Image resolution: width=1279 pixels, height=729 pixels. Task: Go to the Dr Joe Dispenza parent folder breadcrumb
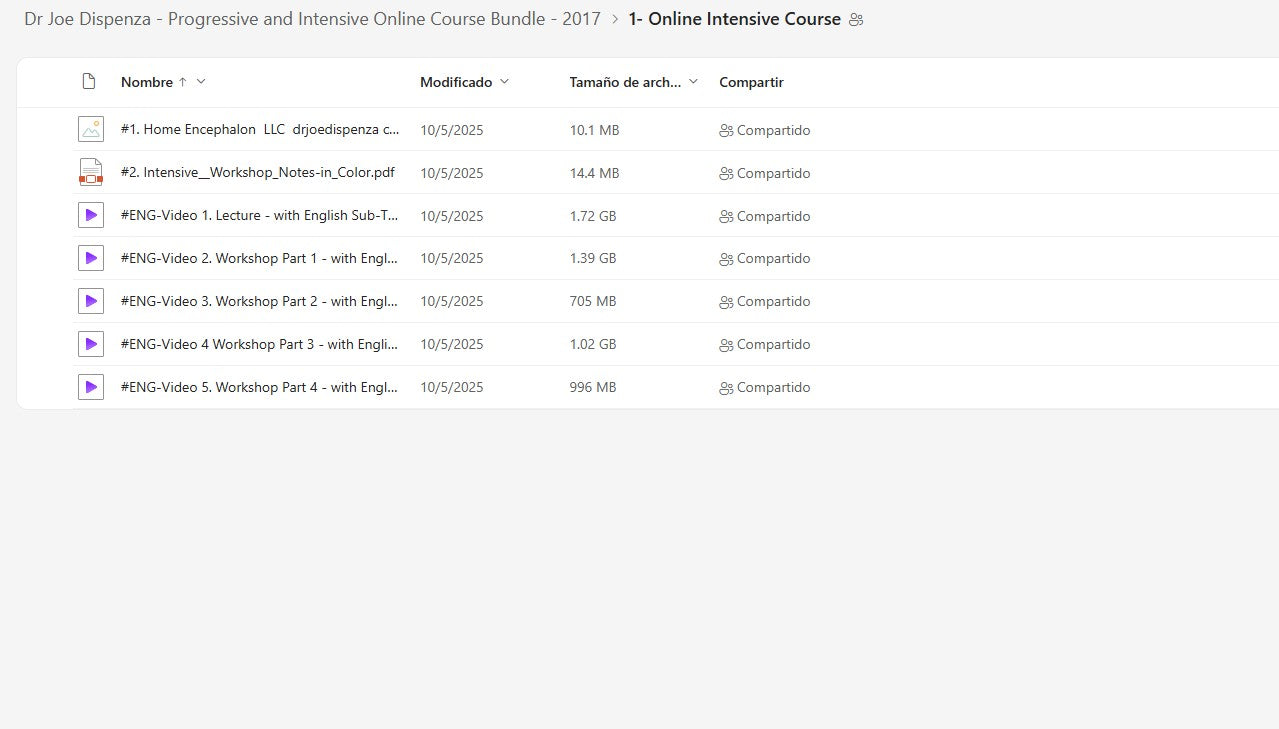click(x=312, y=19)
